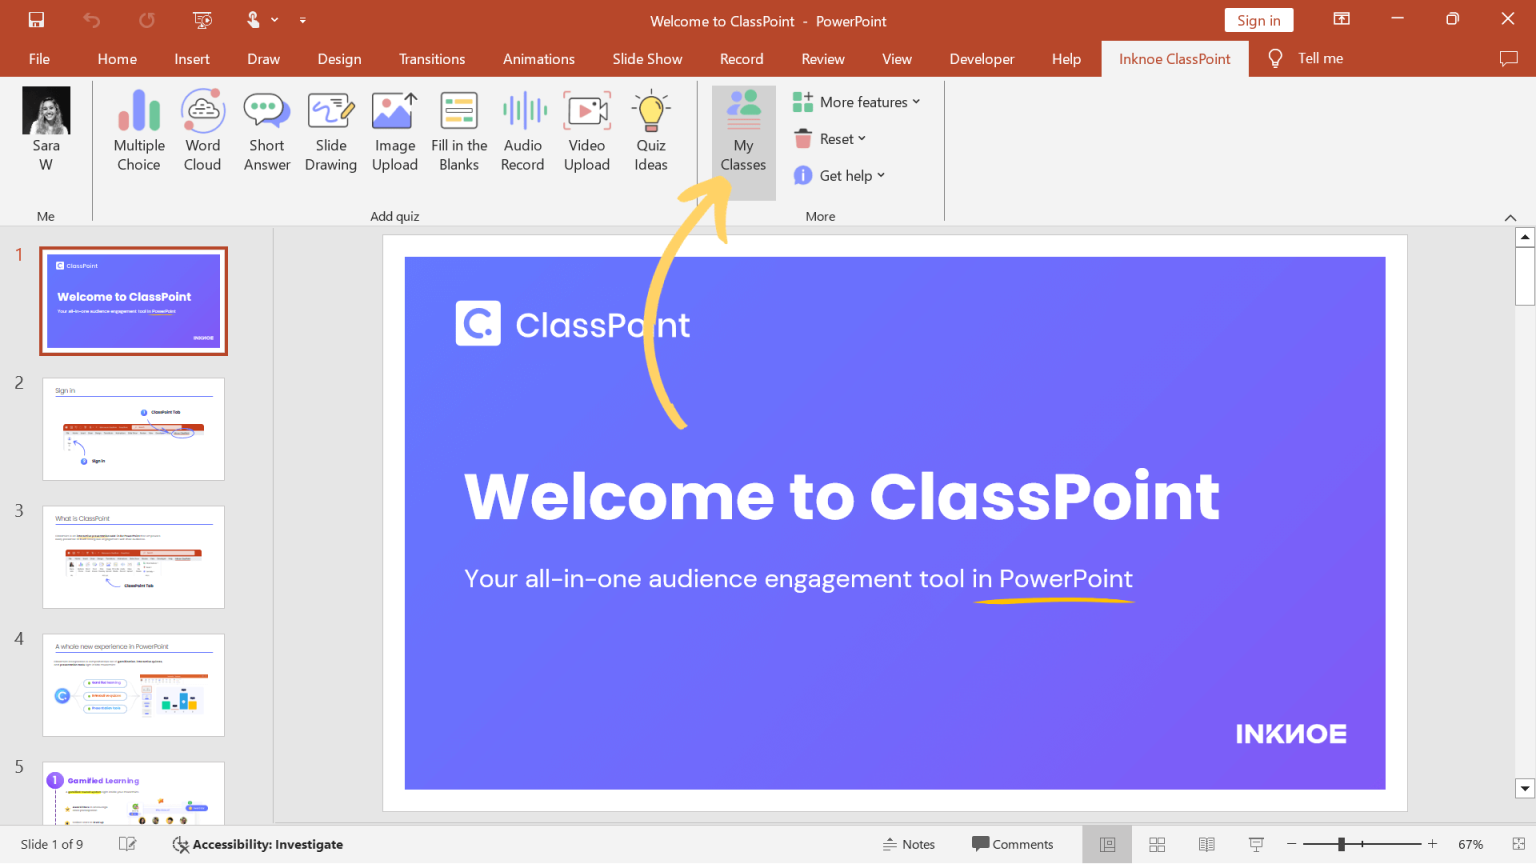
Task: Open the Word Cloud activity
Action: tap(202, 130)
